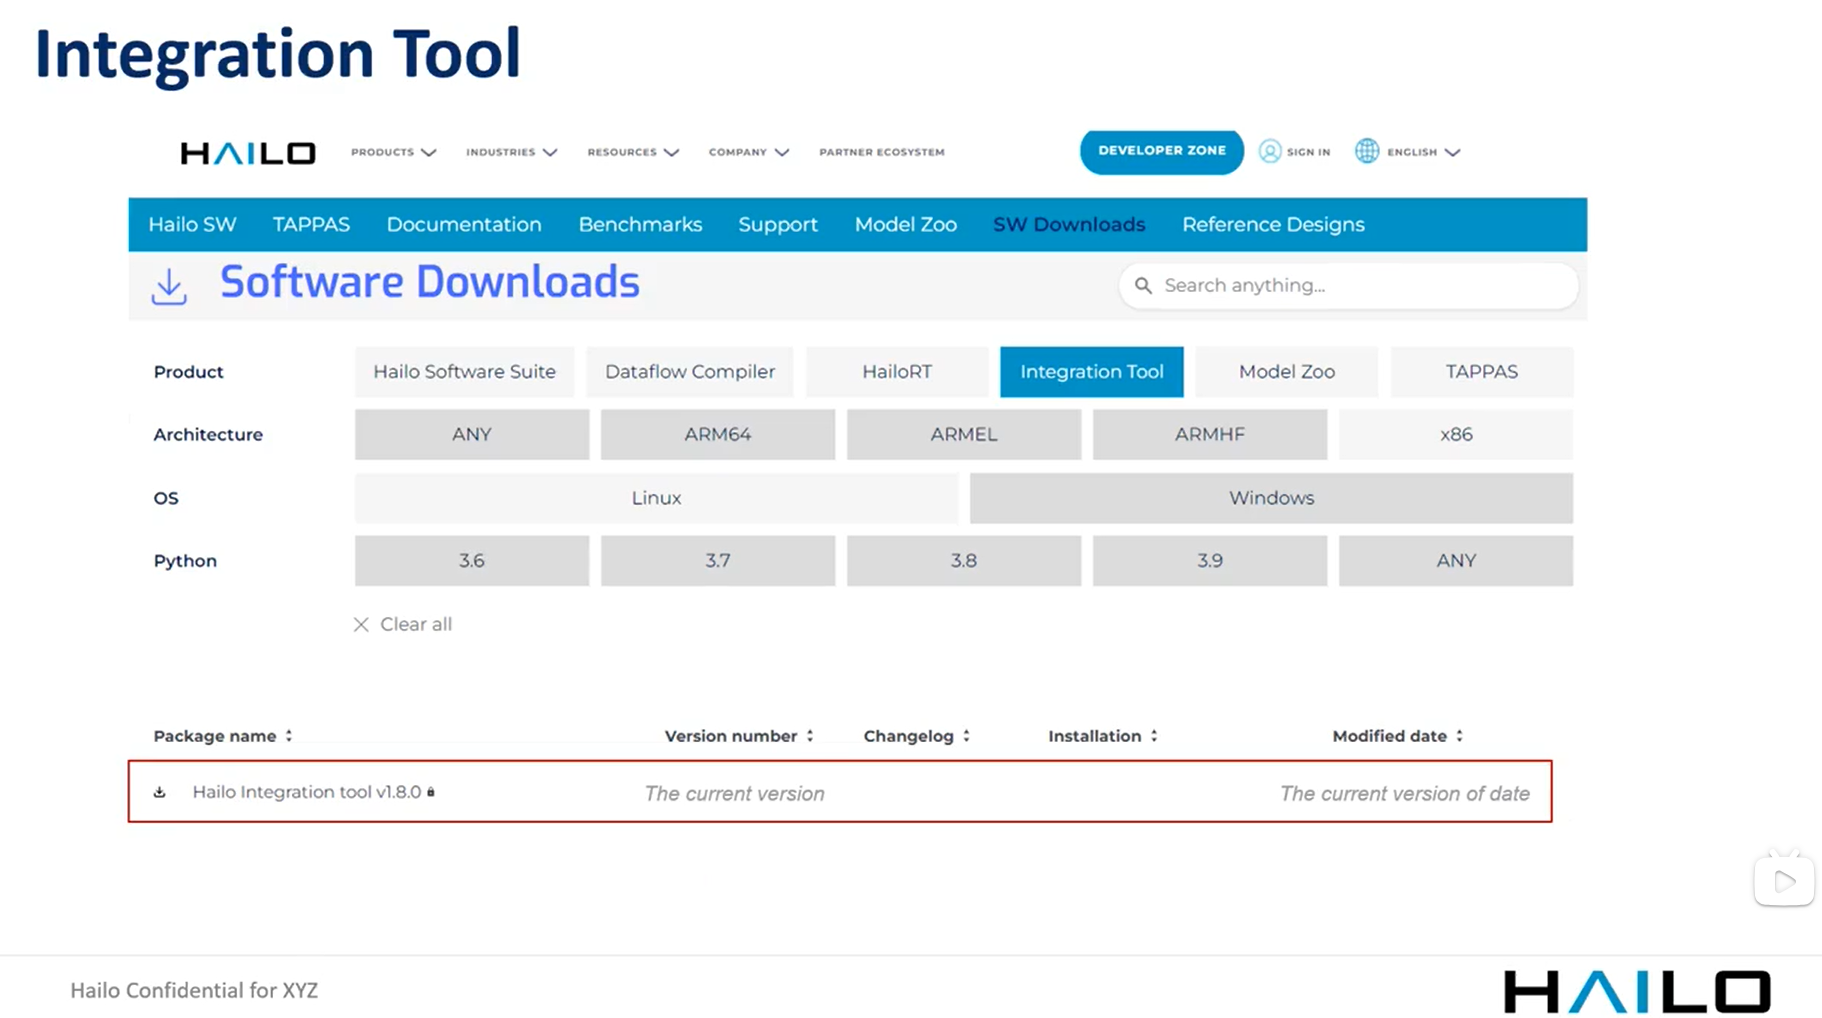
Task: Expand the Company dropdown menu
Action: 749,152
